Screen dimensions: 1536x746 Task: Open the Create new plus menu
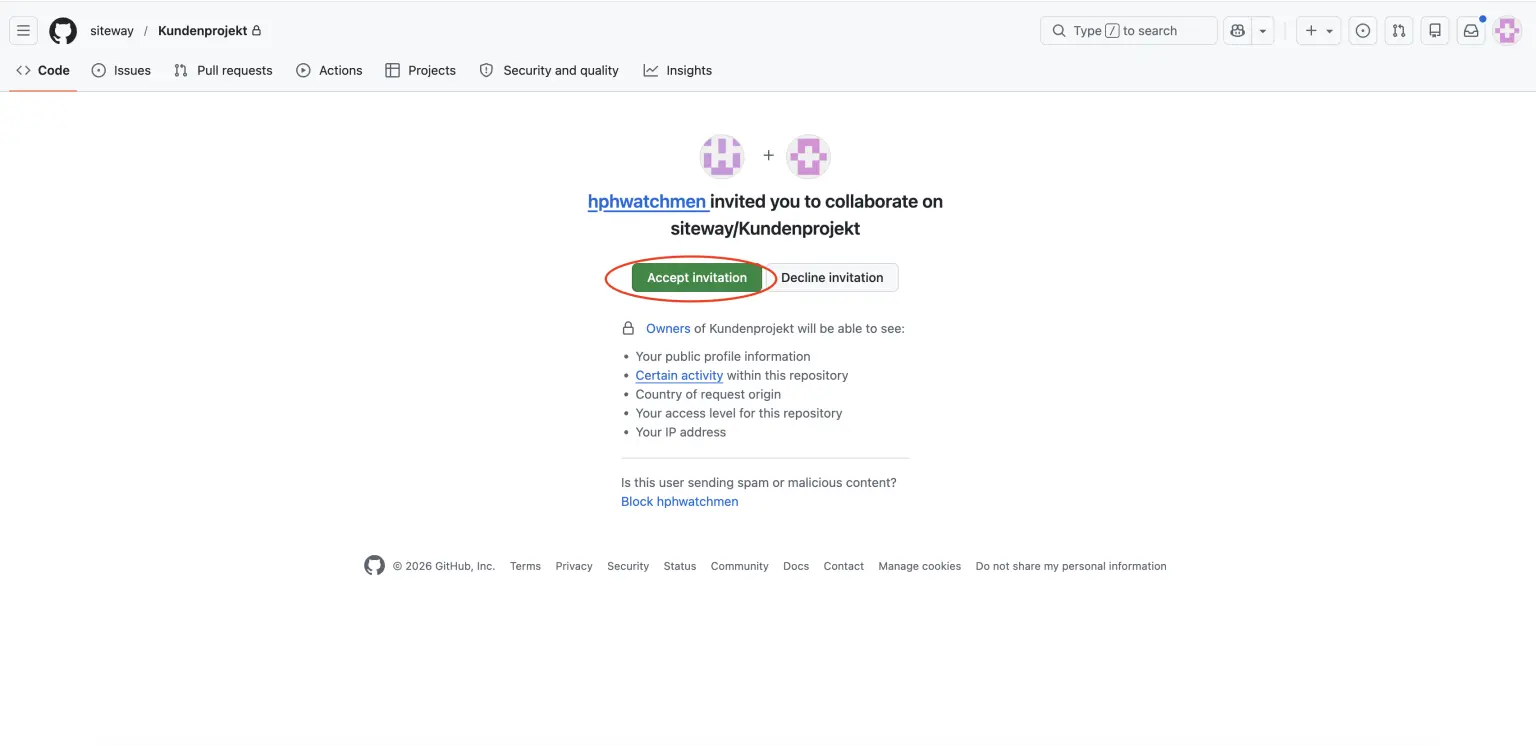point(1319,31)
